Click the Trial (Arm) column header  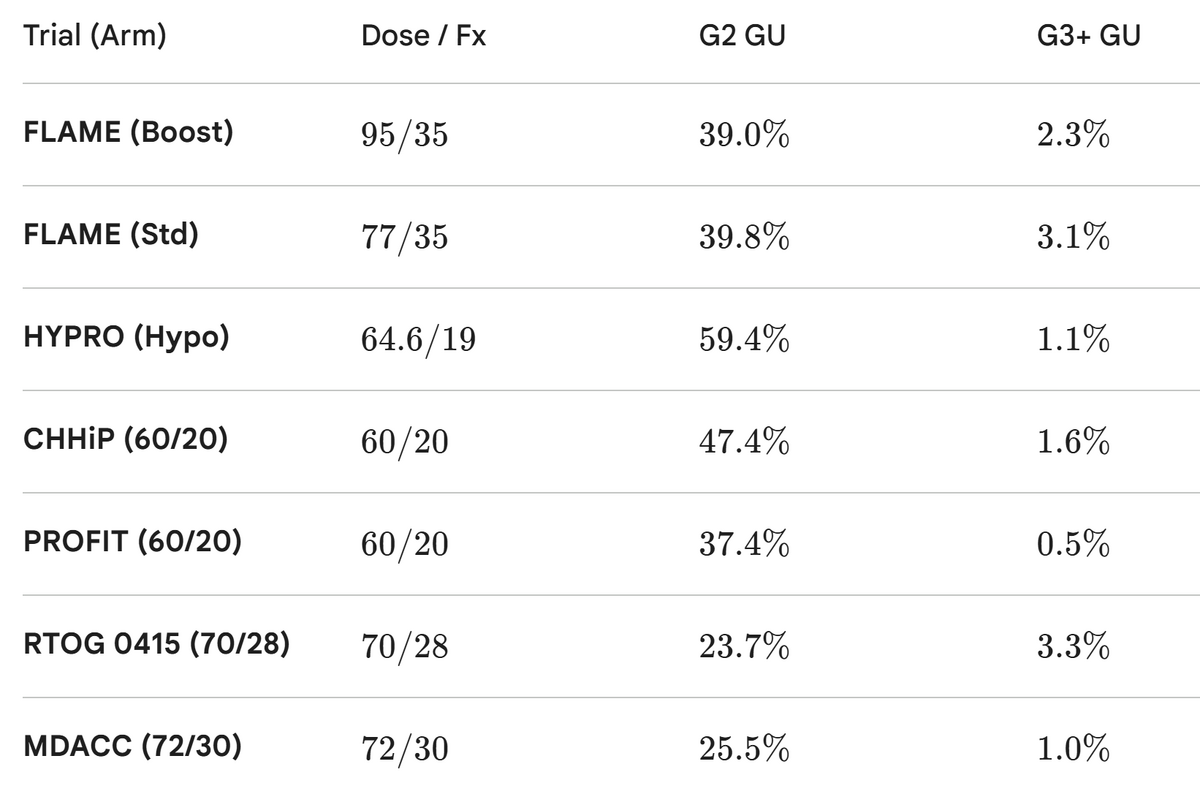click(x=94, y=36)
